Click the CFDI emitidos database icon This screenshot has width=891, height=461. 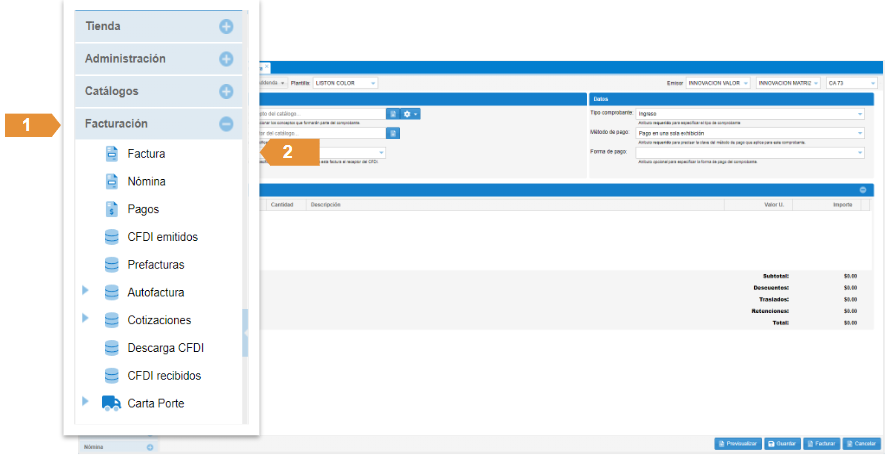112,238
